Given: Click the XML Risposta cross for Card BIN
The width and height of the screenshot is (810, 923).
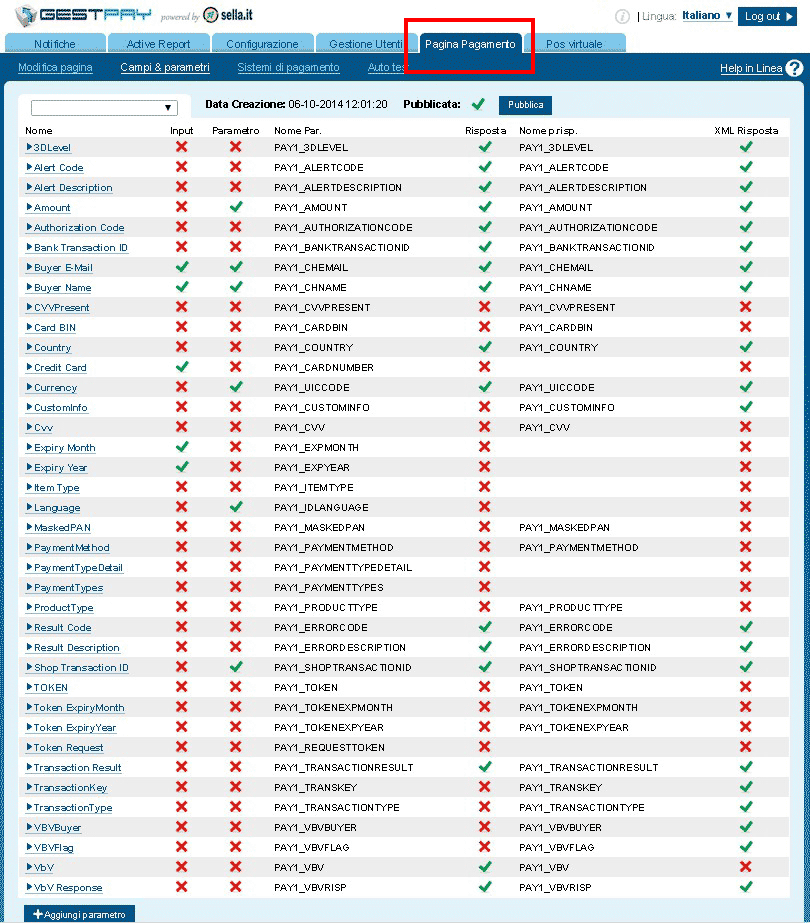Looking at the screenshot, I should pyautogui.click(x=745, y=327).
